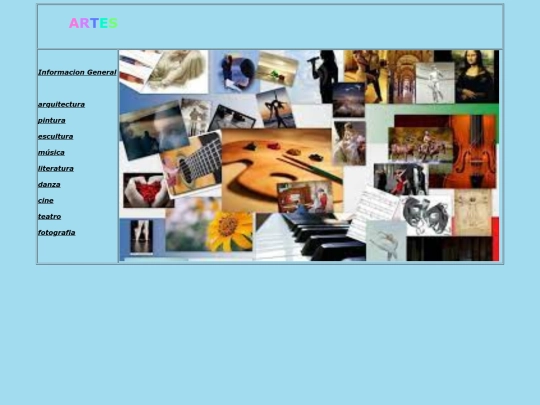Click the theater masks picture
This screenshot has height=405, width=540.
[x=427, y=216]
